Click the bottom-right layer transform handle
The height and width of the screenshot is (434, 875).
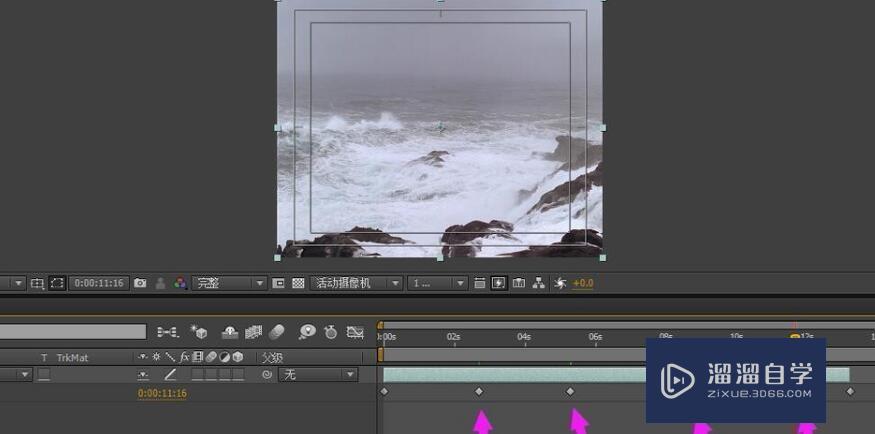[x=603, y=258]
